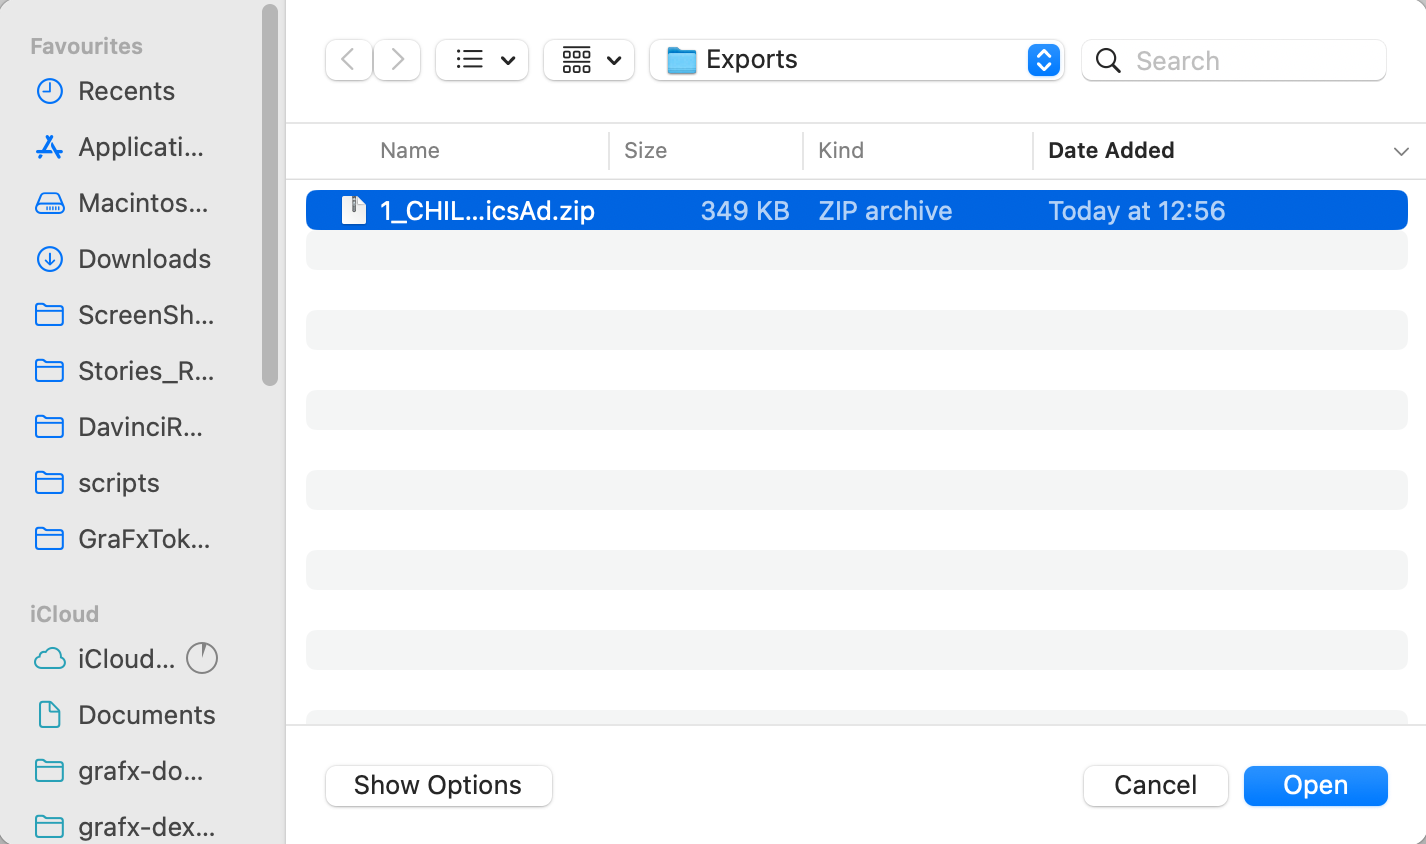Open Macintosh HD in the sidebar
1426x844 pixels.
pyautogui.click(x=143, y=203)
